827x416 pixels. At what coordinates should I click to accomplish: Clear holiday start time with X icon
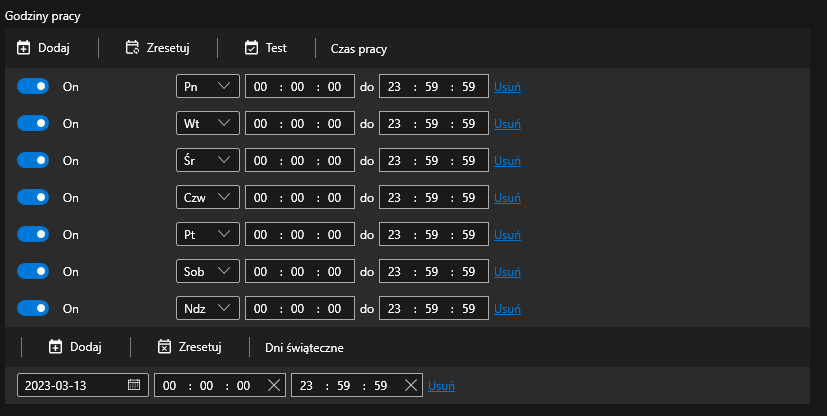[273, 385]
